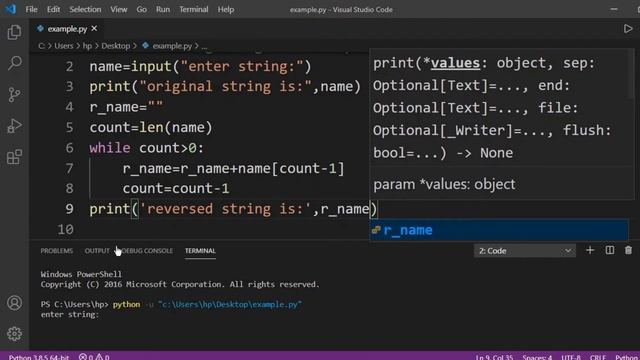Click line number 2 in the gutter
The height and width of the screenshot is (360, 640).
(69, 66)
